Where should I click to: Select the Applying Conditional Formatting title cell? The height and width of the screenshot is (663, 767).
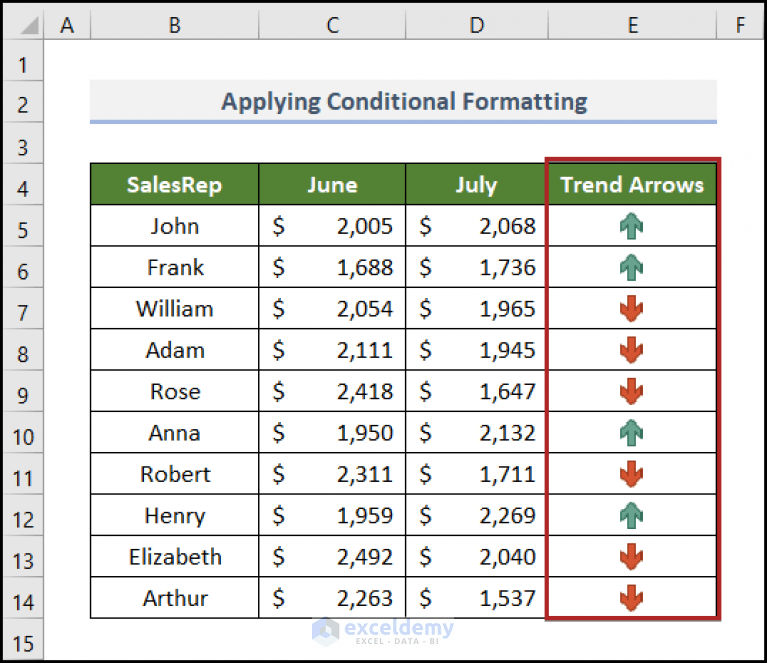click(x=404, y=102)
